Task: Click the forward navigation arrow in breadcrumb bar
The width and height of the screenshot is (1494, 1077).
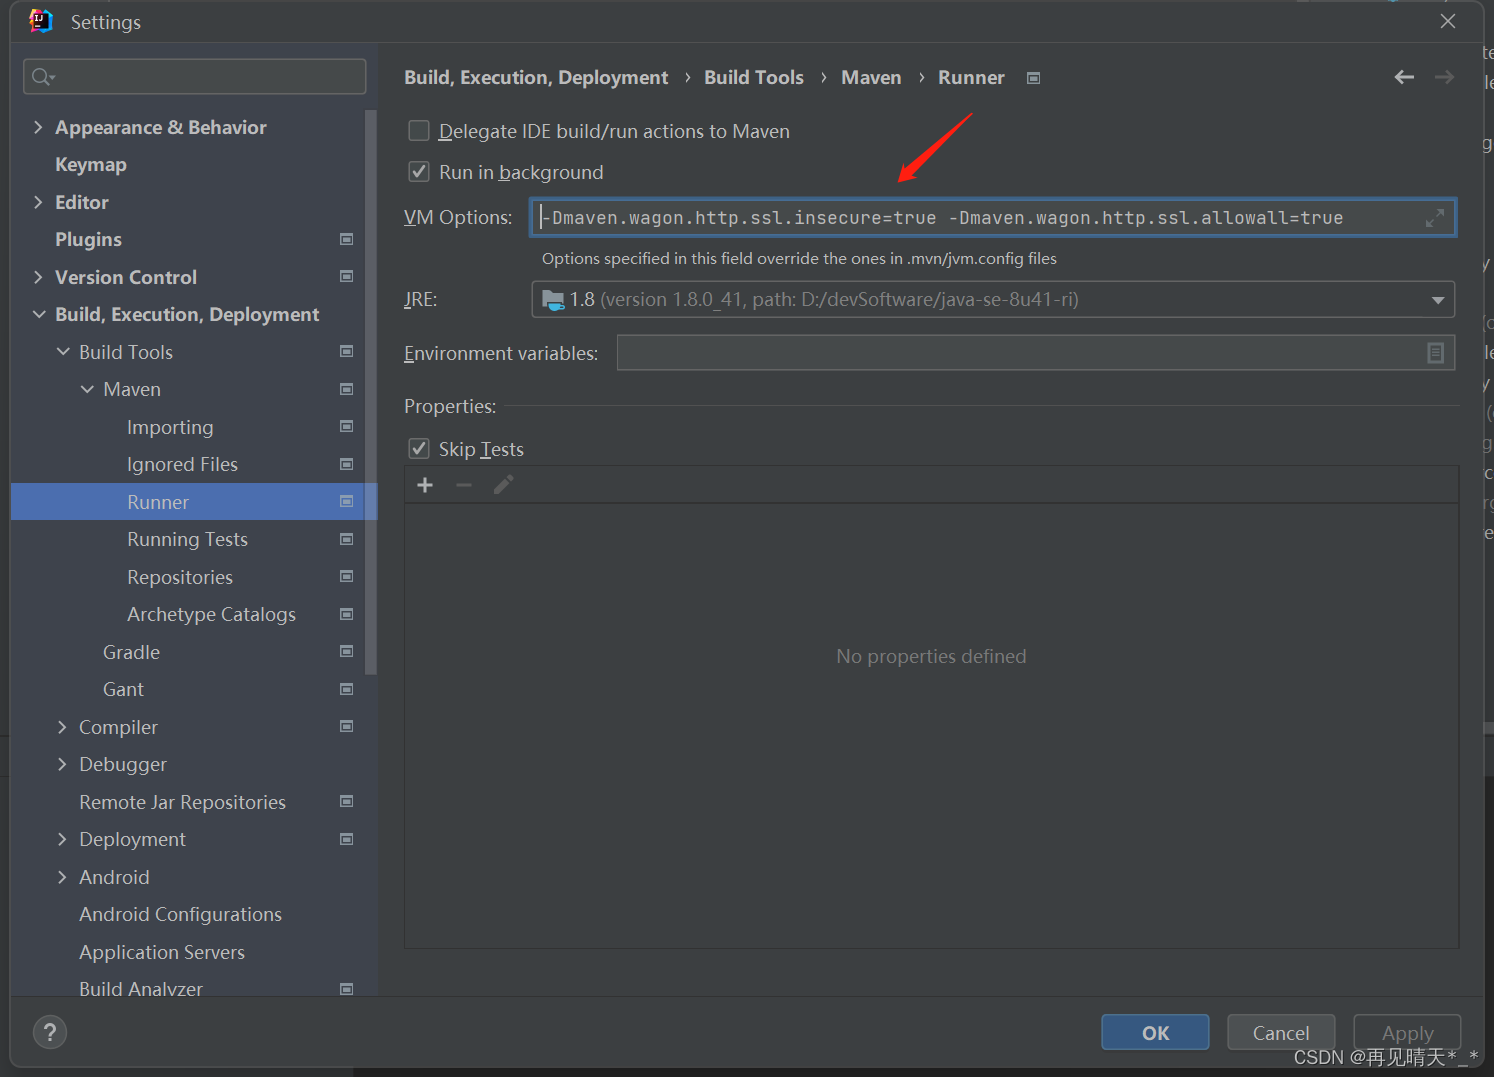Action: [x=1444, y=76]
